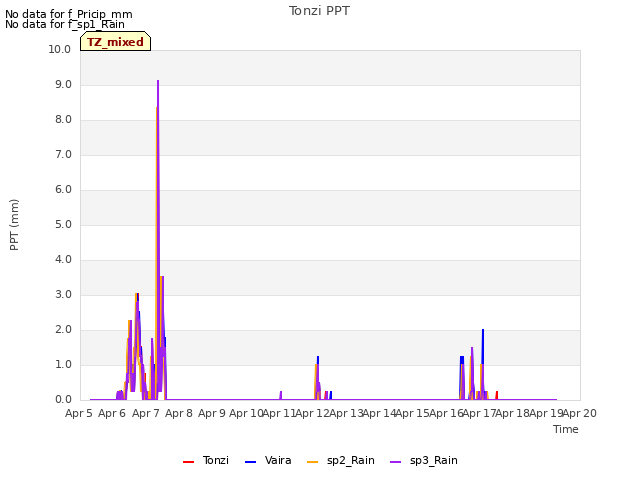The height and width of the screenshot is (480, 640).
Task: Click the 1.0 y-axis tick label
Action: pos(63,364)
